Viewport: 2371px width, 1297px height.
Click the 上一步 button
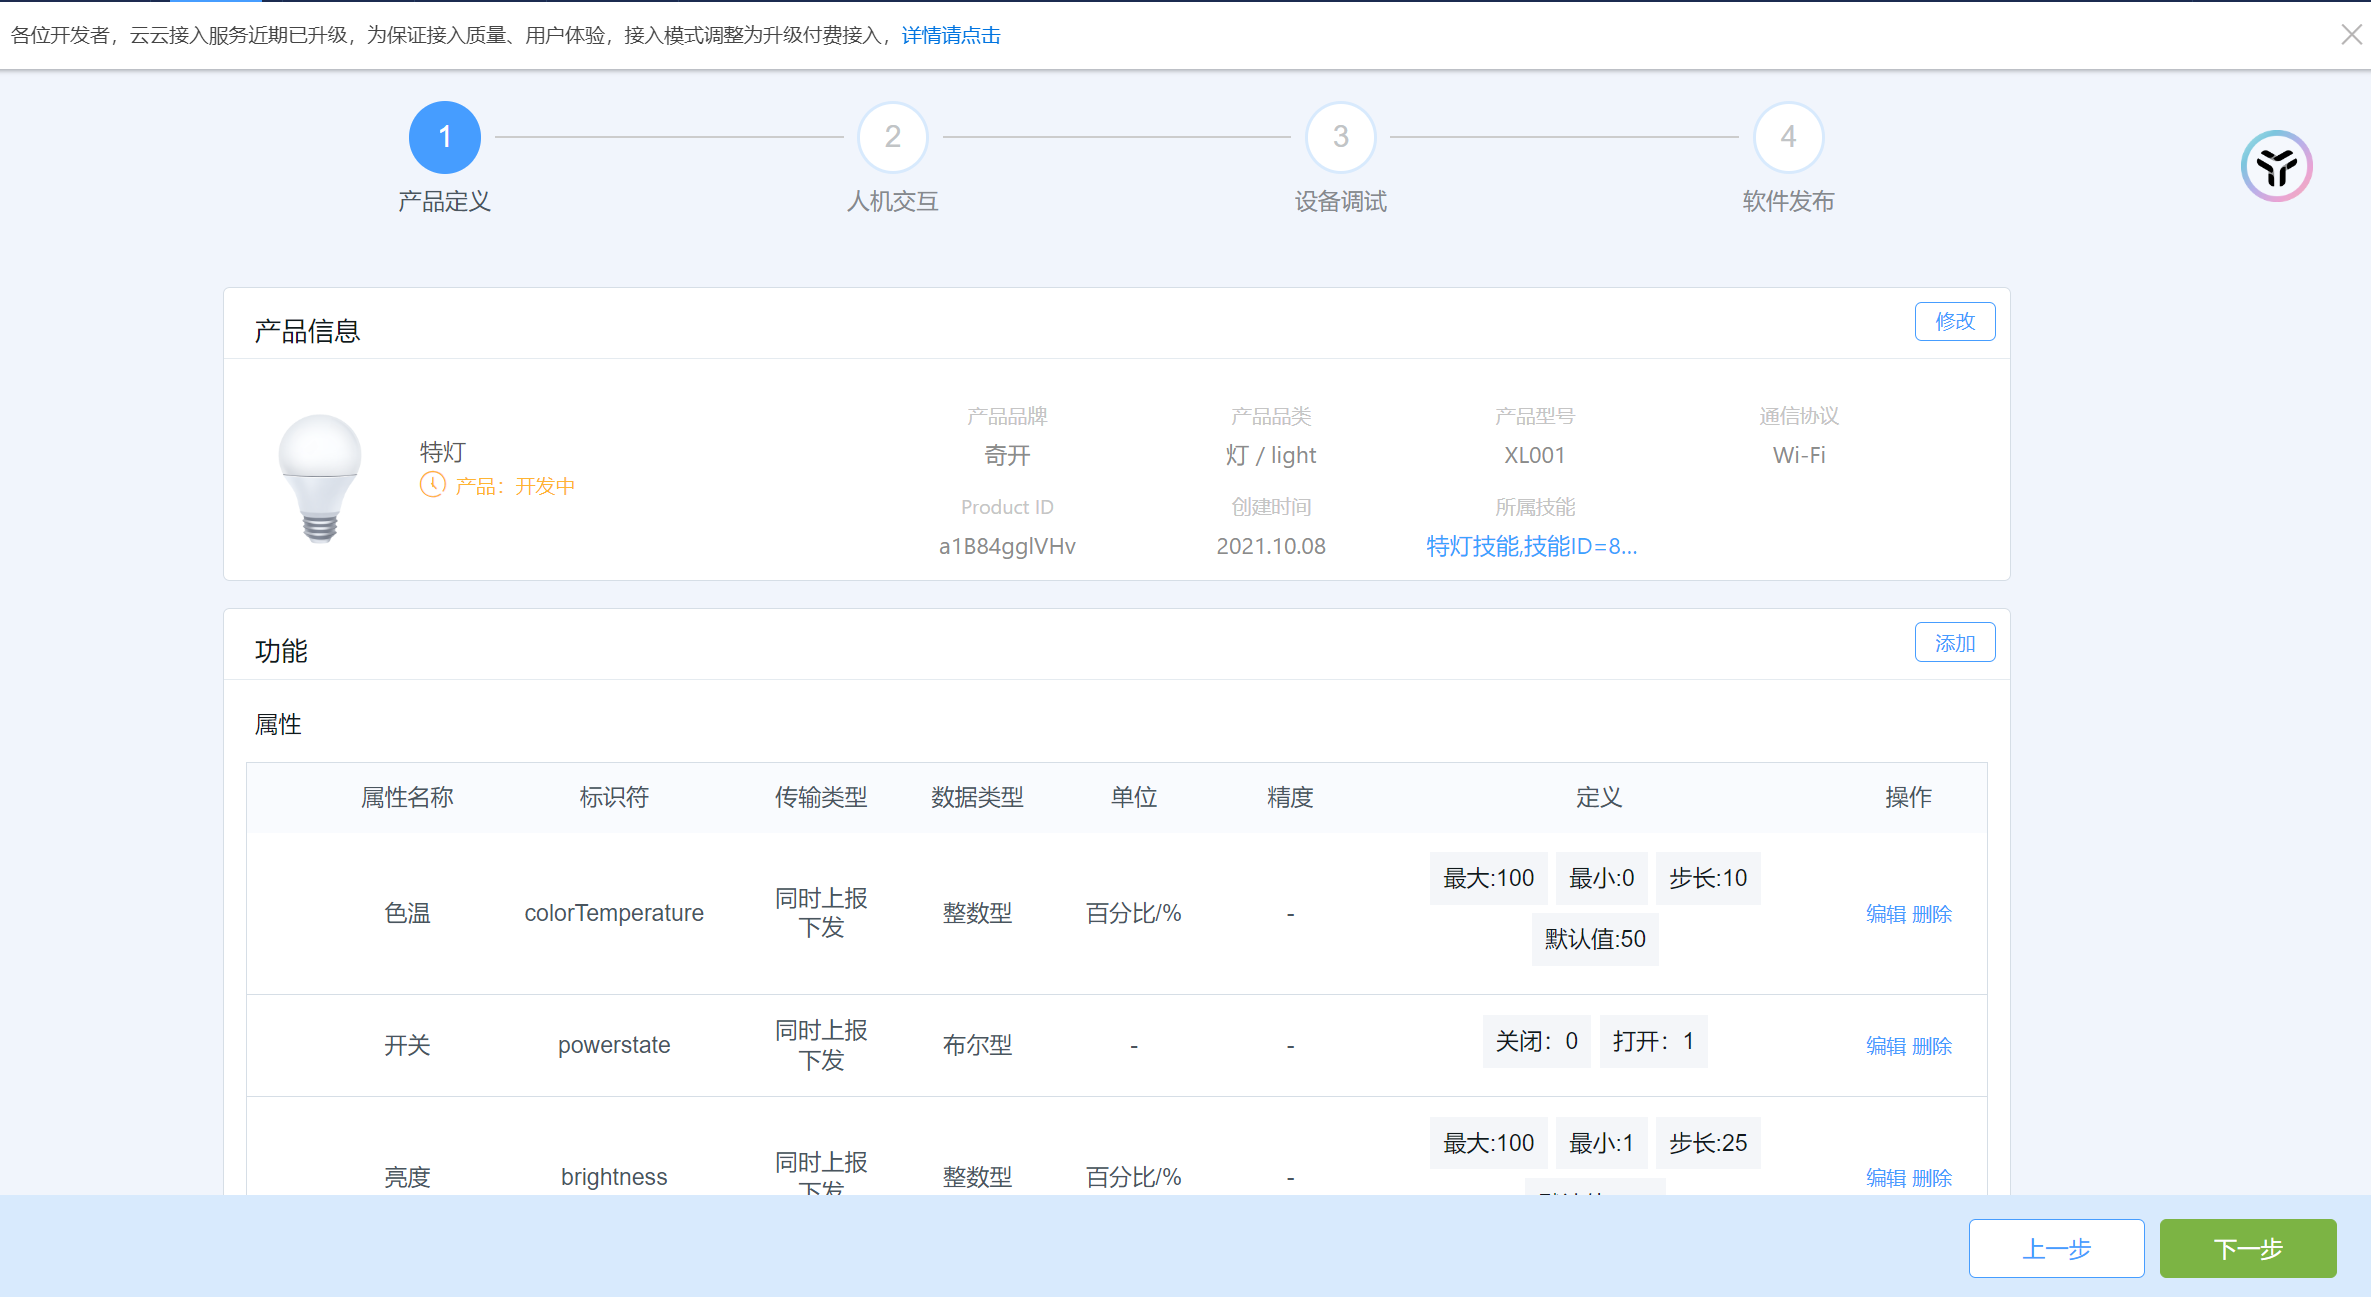point(2057,1248)
